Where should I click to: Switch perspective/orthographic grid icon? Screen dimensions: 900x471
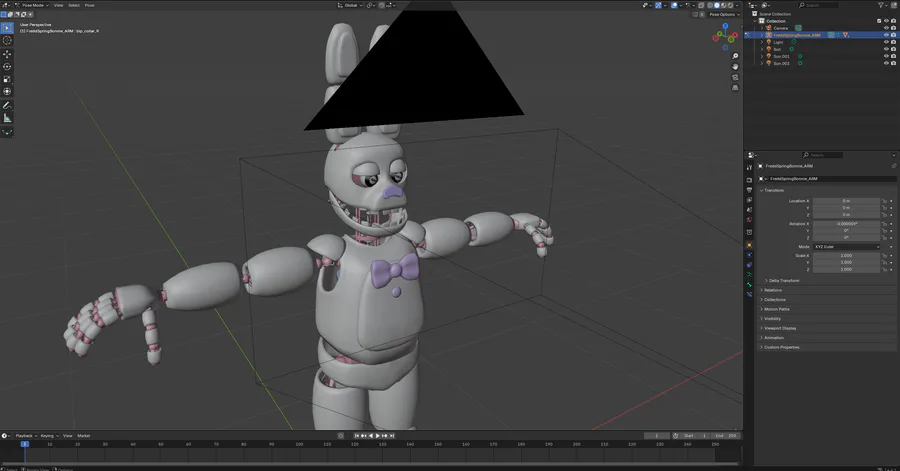coord(735,88)
